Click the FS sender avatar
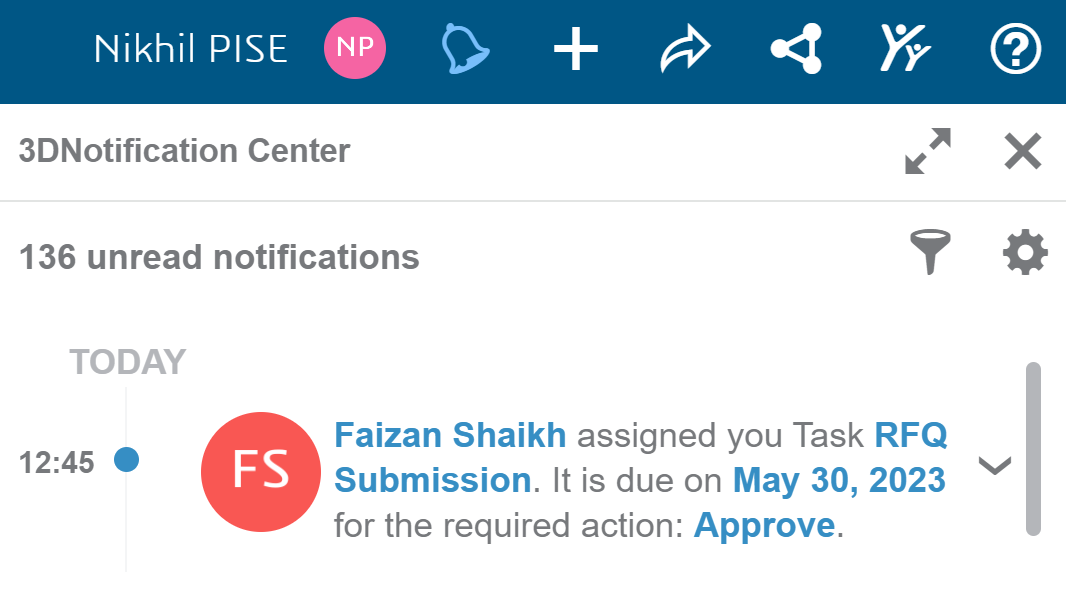This screenshot has height=594, width=1066. [261, 472]
